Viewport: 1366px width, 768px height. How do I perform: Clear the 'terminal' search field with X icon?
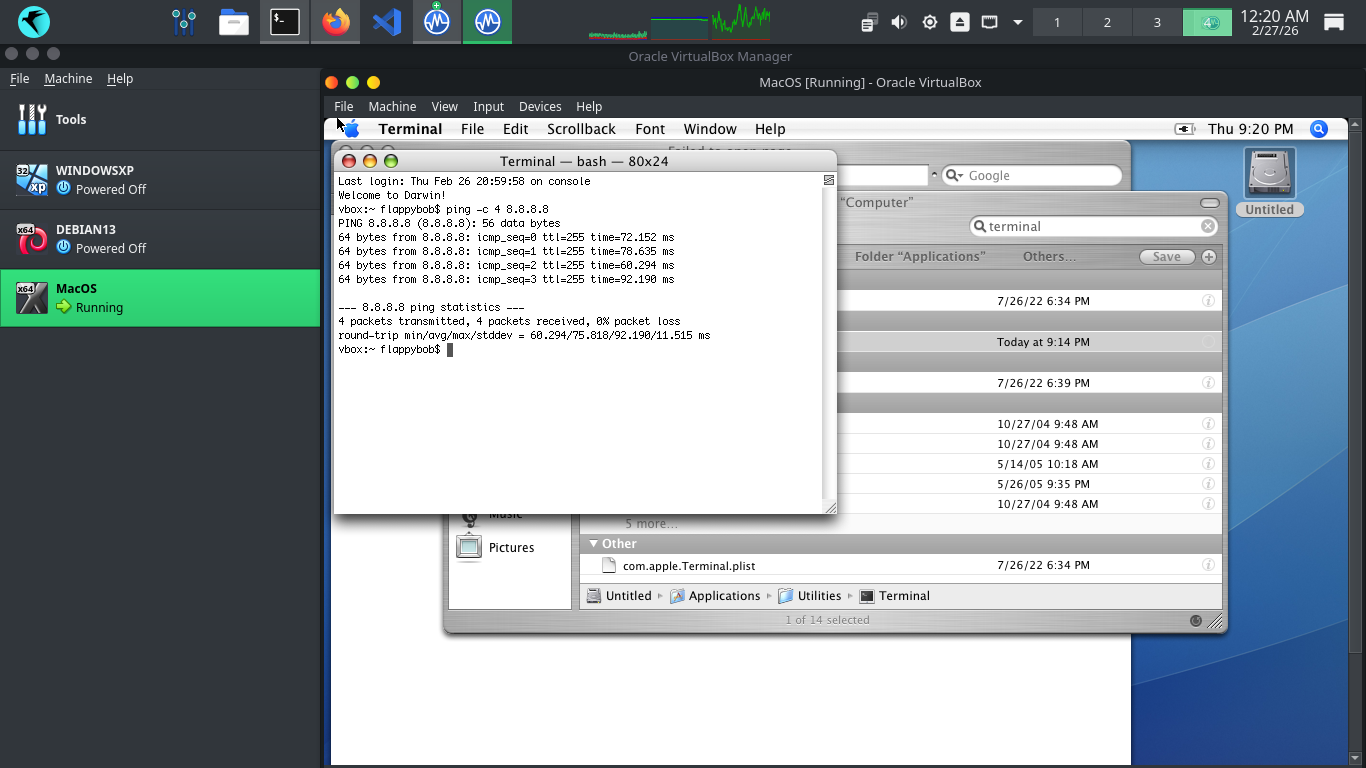point(1208,227)
